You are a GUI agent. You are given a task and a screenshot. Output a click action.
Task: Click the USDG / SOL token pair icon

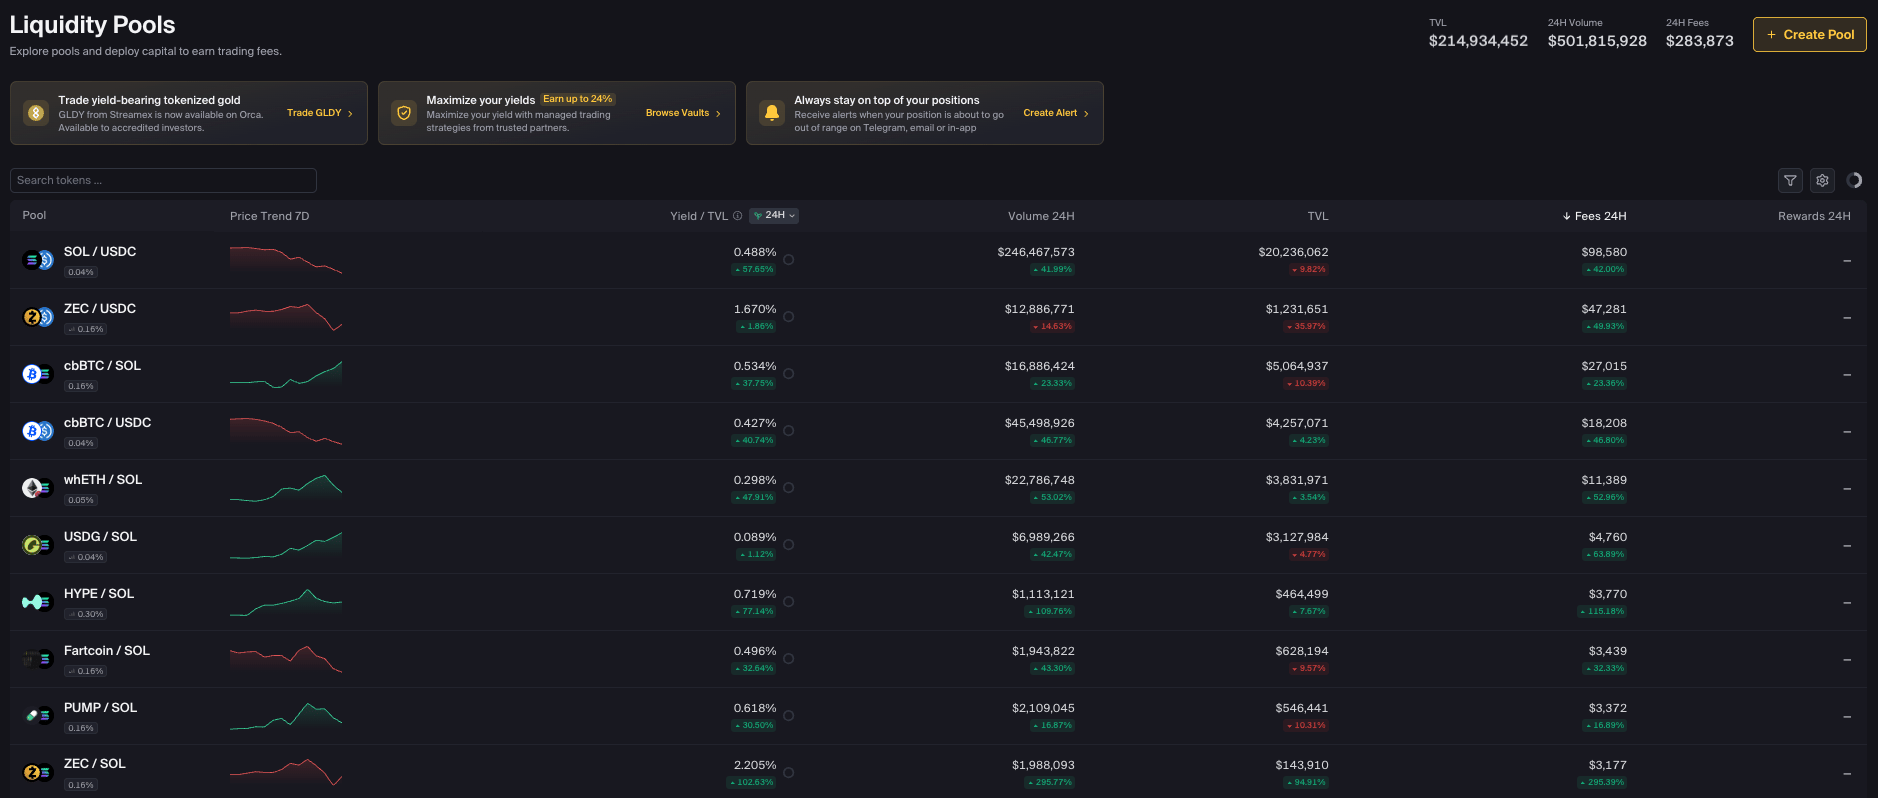[x=37, y=545]
